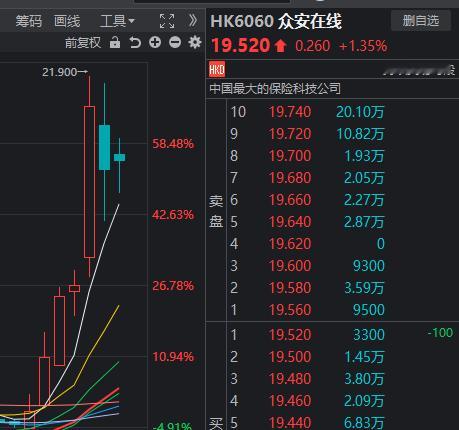This screenshot has width=459, height=430.
Task: Click the 42.63% axis label
Action: click(173, 215)
